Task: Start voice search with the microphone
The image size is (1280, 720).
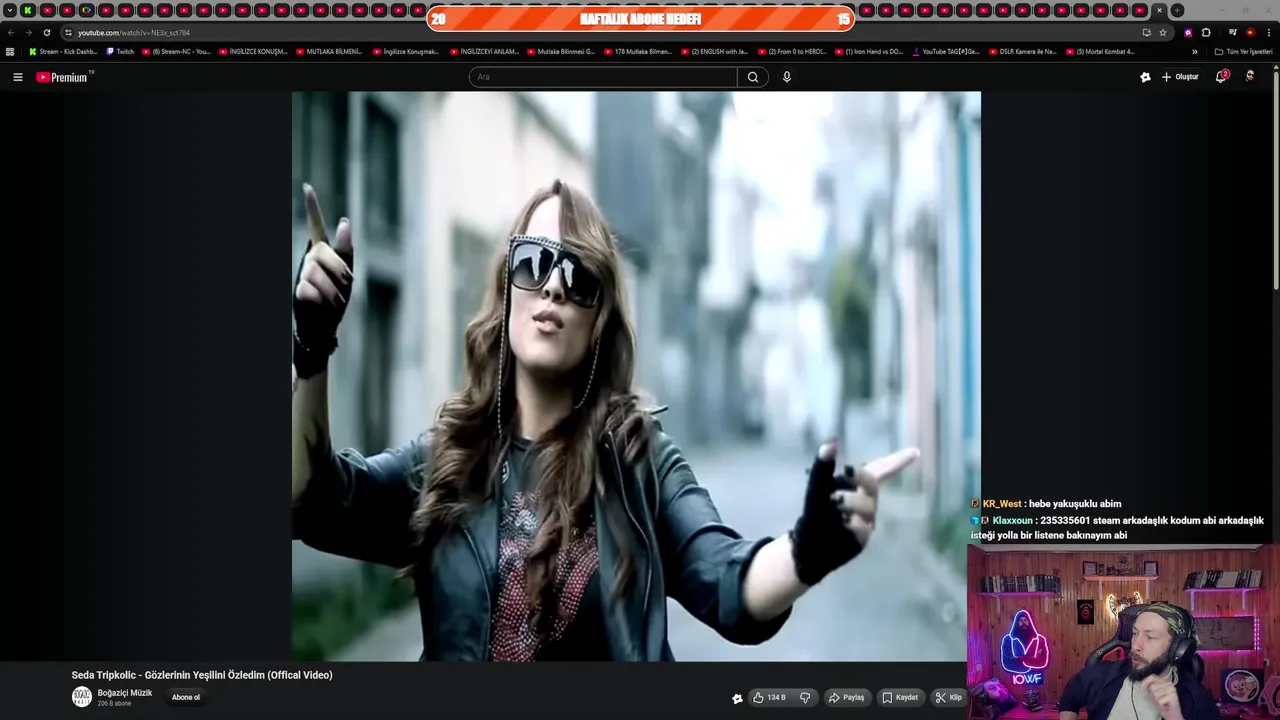Action: pos(787,77)
